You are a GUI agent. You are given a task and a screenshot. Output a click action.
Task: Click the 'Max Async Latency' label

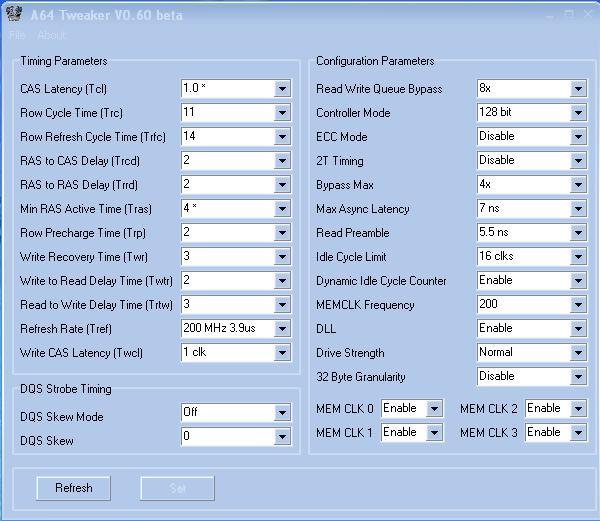(x=363, y=209)
